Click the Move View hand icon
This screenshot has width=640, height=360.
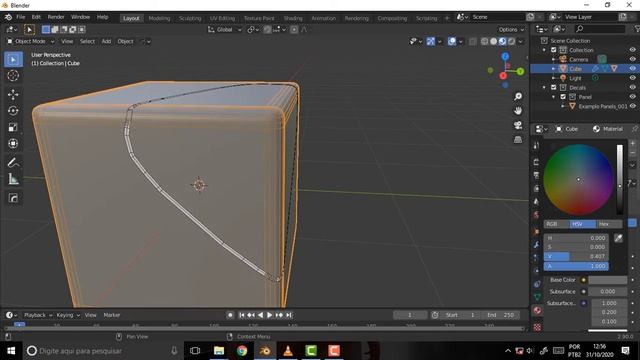click(518, 111)
